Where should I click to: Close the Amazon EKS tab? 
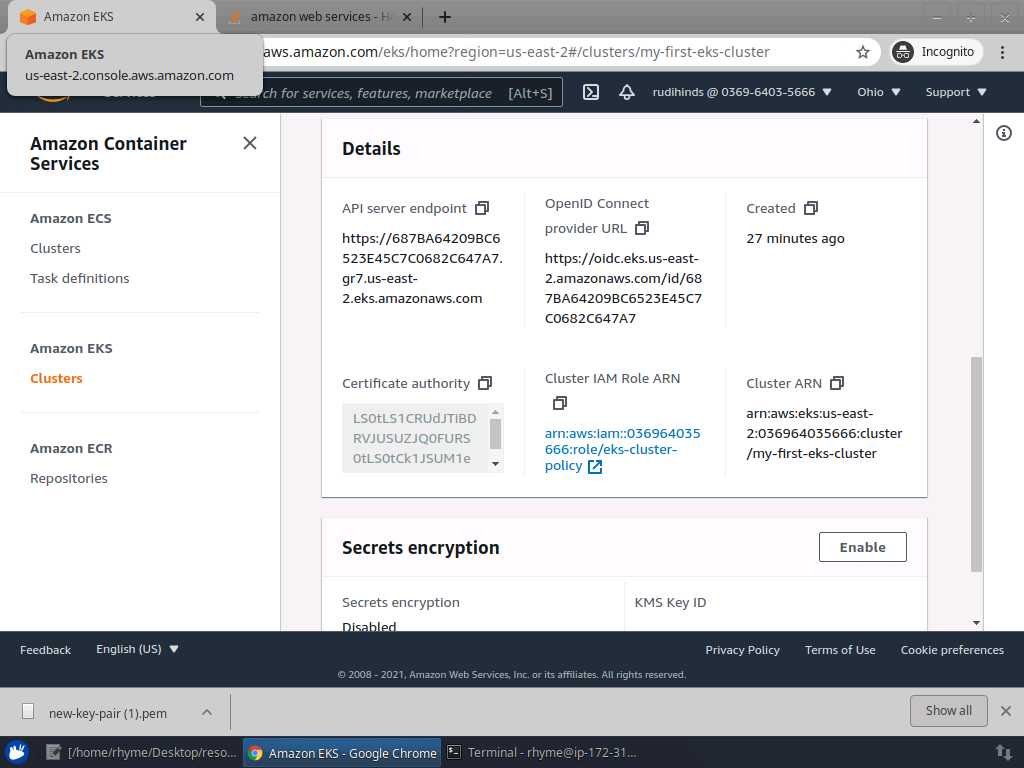click(200, 17)
